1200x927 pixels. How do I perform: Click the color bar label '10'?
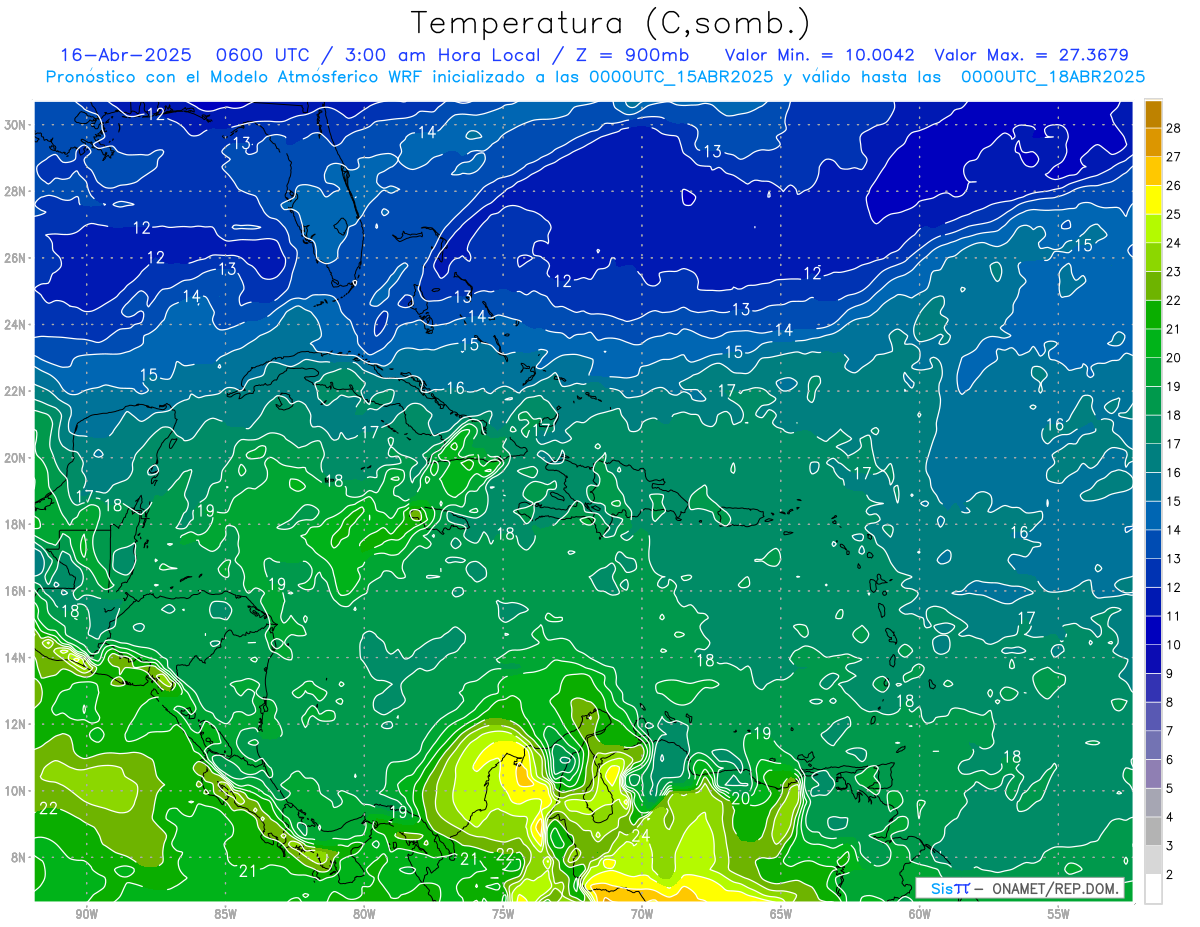click(1174, 645)
